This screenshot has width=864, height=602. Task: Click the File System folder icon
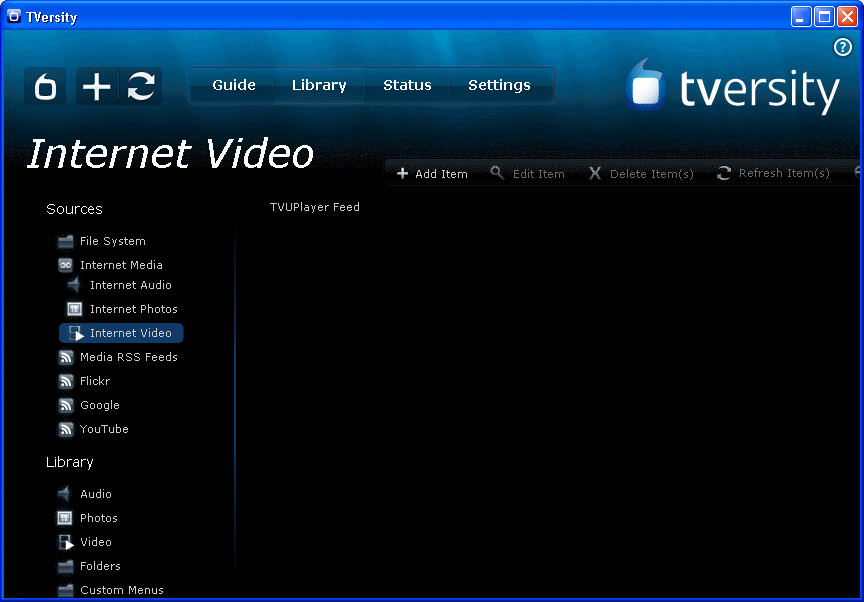pos(66,241)
